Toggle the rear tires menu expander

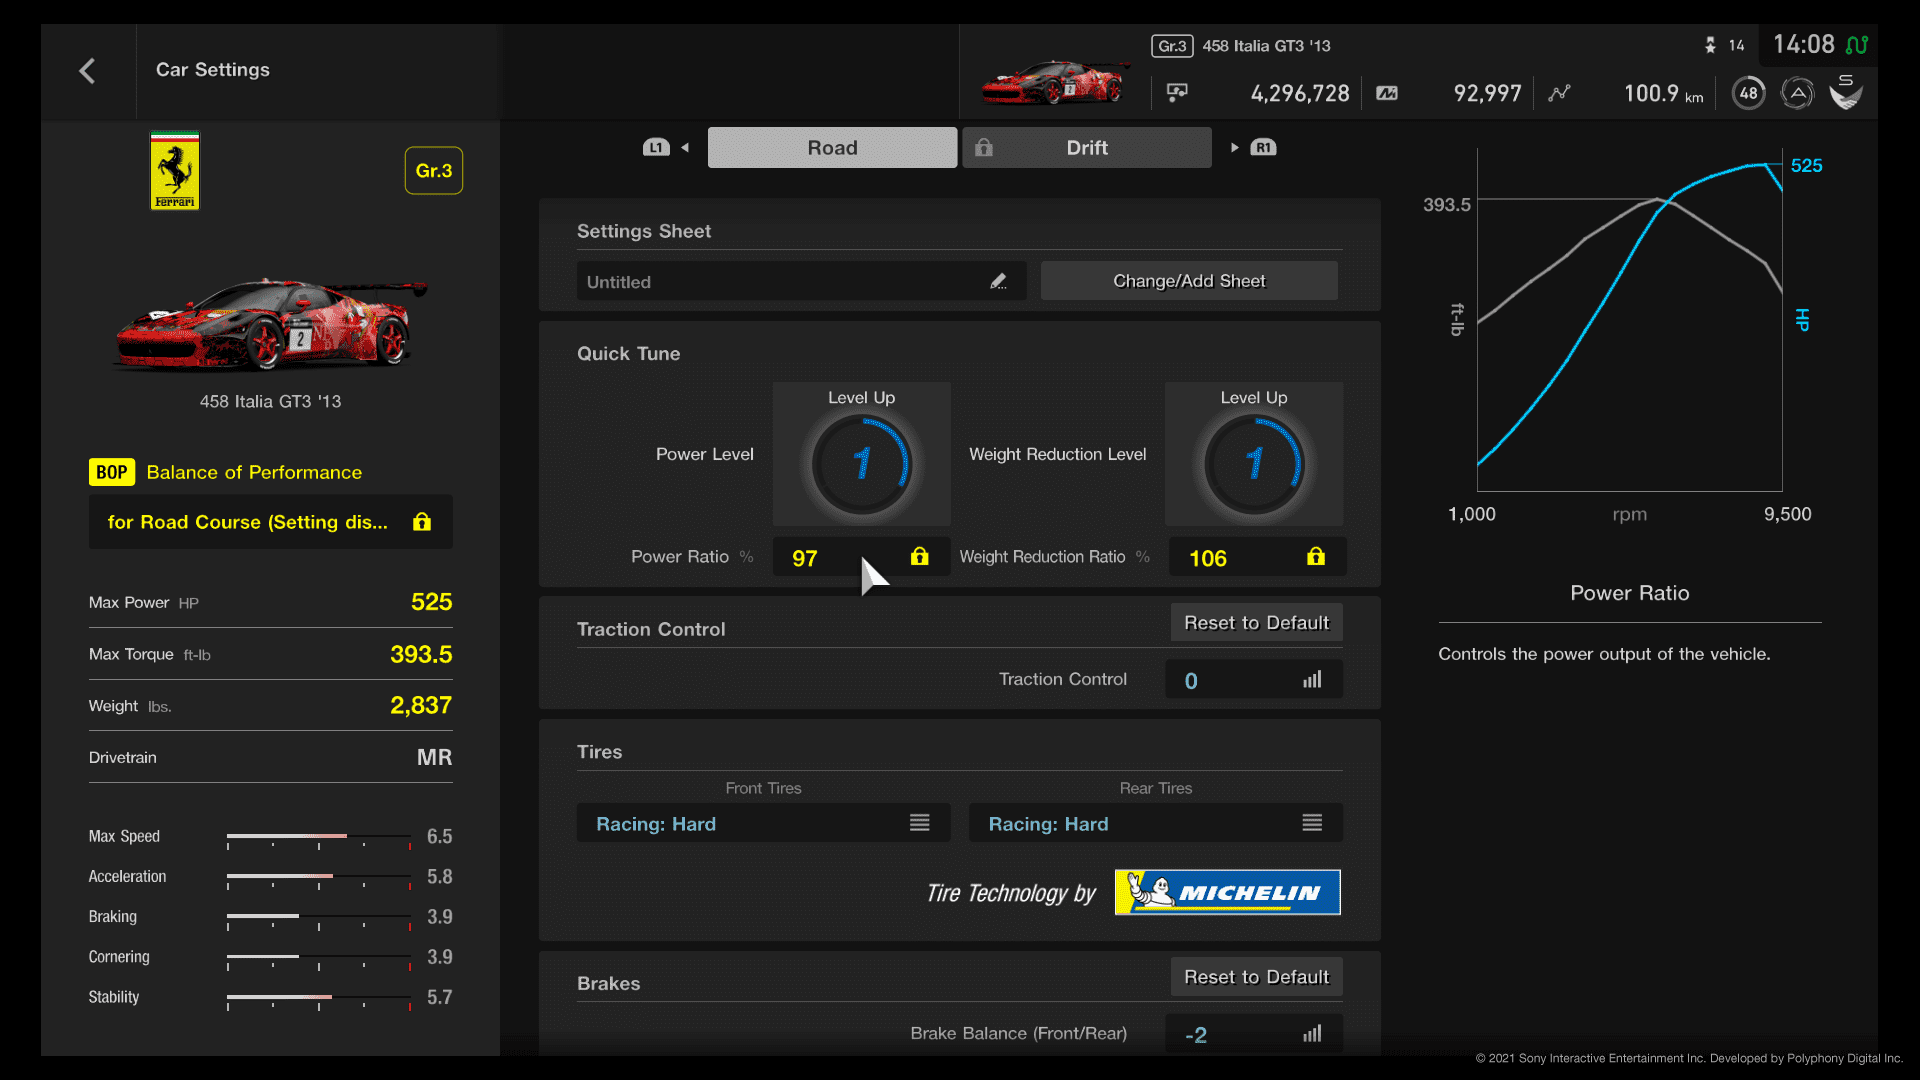(1311, 823)
